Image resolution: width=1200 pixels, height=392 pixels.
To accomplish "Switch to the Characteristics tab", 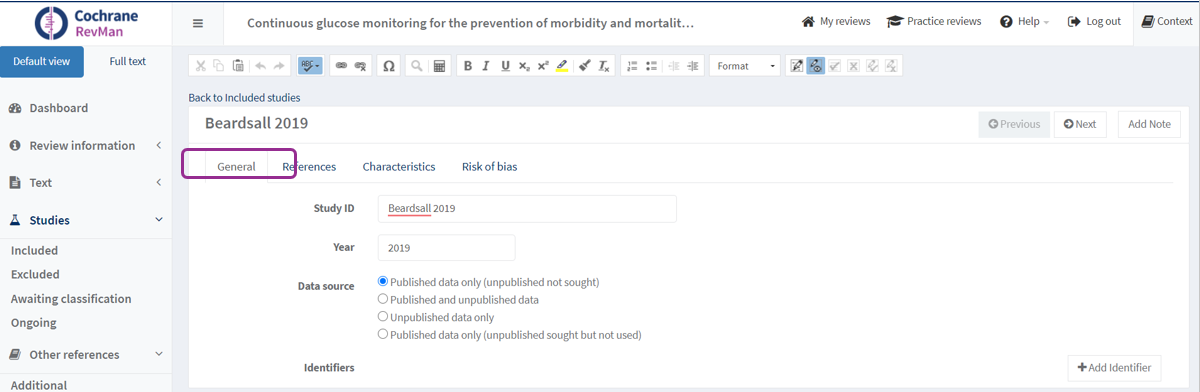I will point(399,167).
